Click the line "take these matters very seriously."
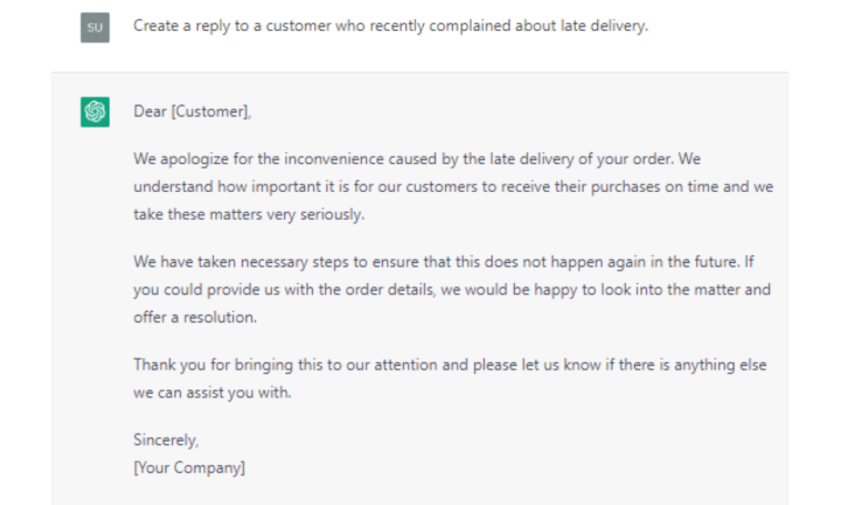Image resolution: width=850 pixels, height=505 pixels. click(x=247, y=214)
